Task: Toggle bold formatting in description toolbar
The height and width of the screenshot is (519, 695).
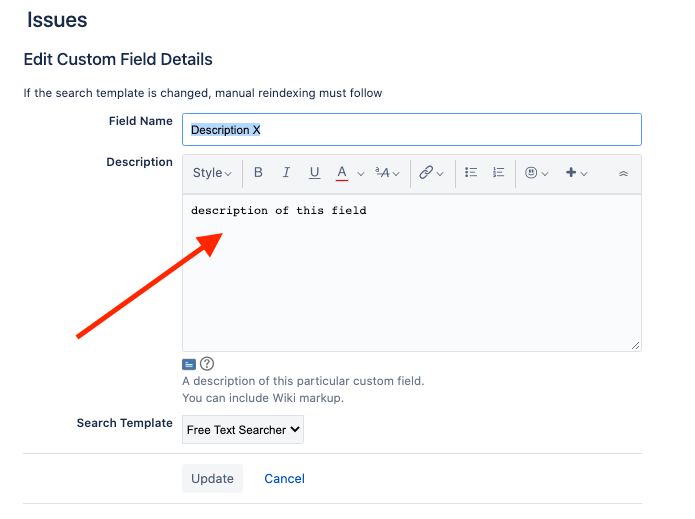Action: [258, 172]
